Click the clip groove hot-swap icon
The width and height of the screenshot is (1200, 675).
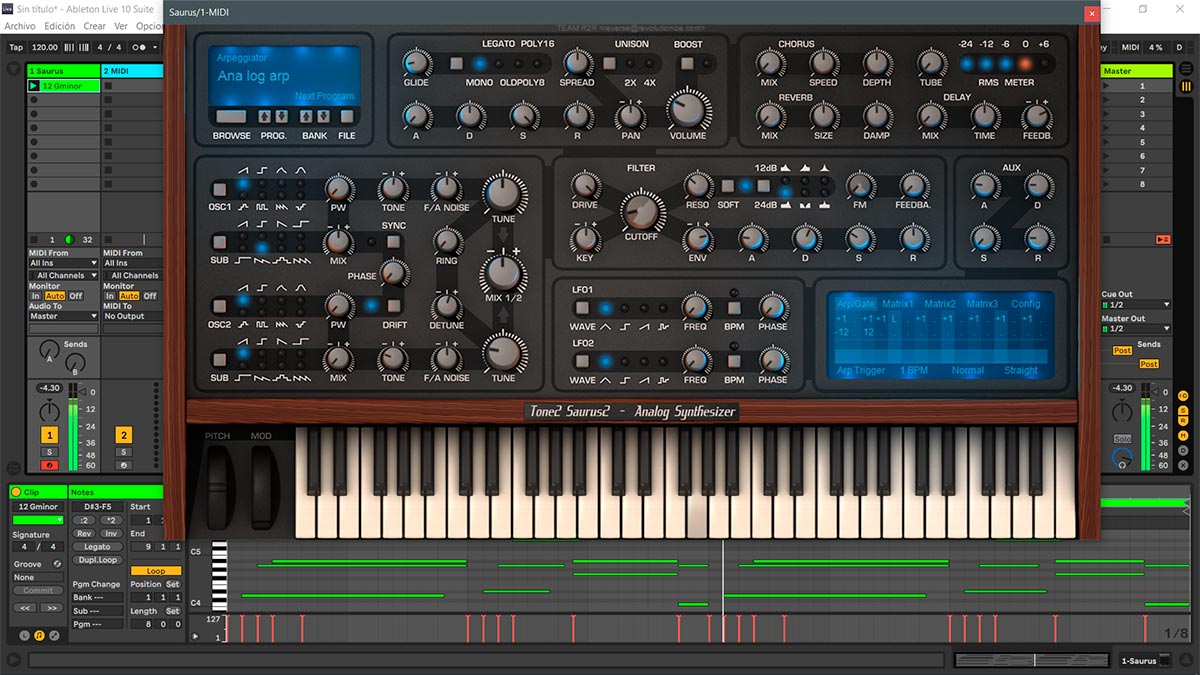point(57,564)
